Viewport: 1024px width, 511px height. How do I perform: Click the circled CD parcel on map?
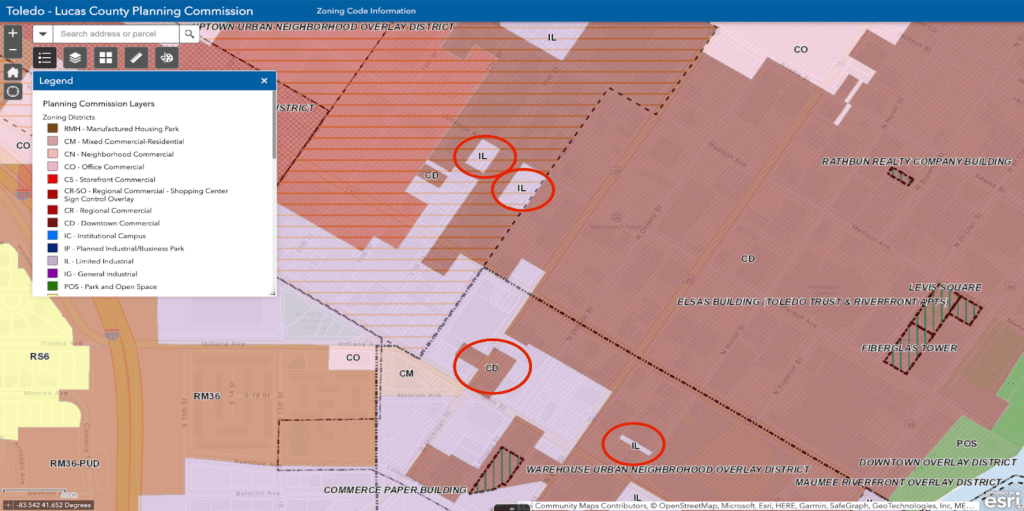491,367
